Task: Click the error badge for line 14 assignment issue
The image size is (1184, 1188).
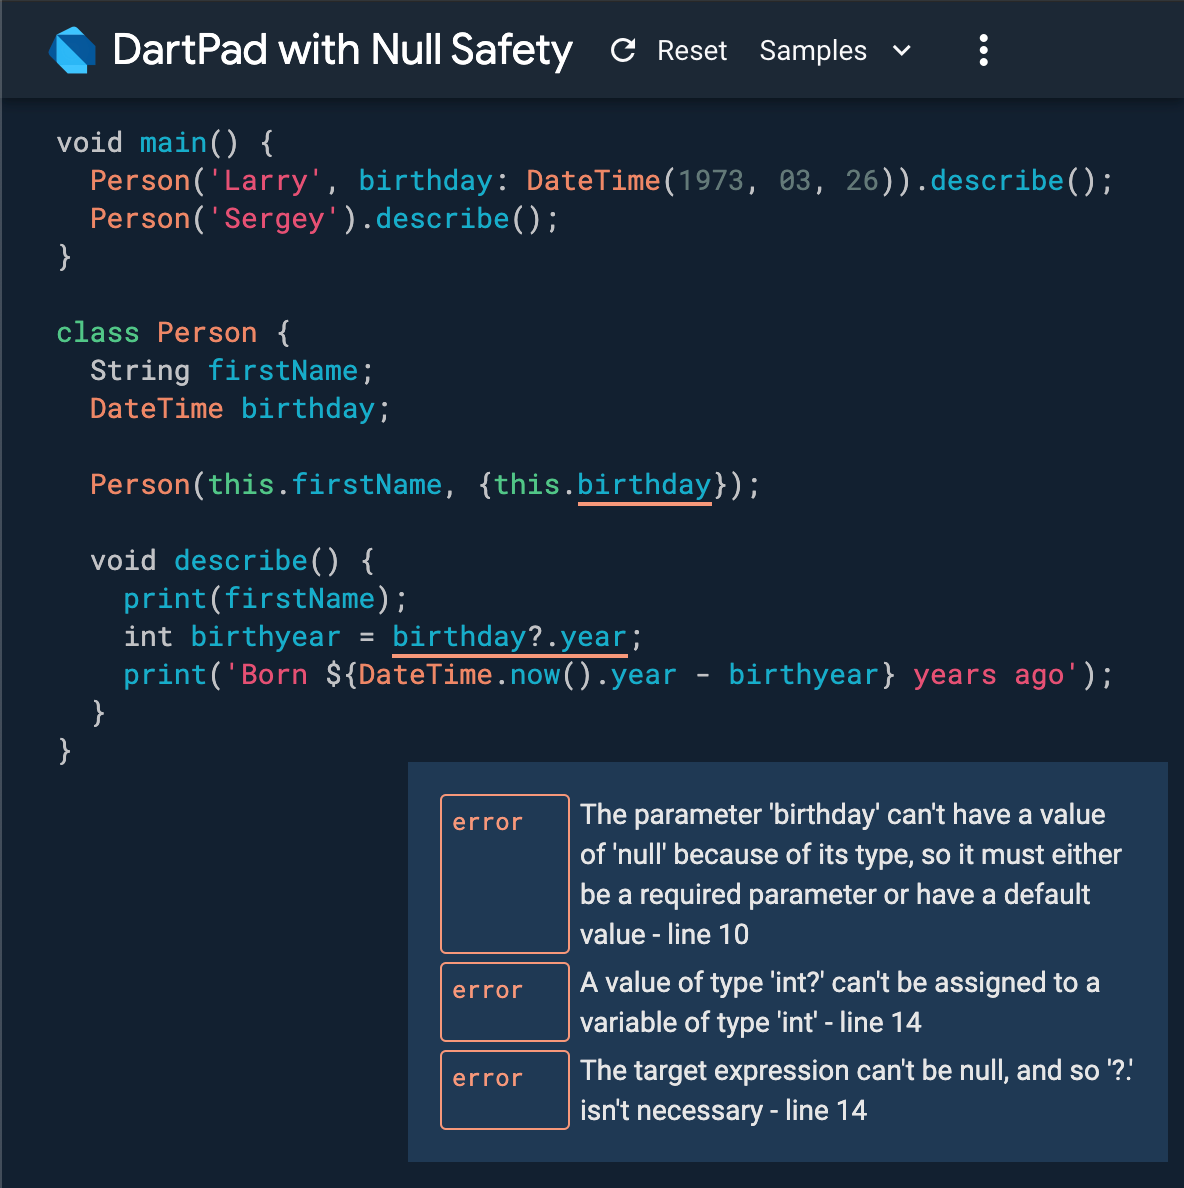Action: (504, 1001)
